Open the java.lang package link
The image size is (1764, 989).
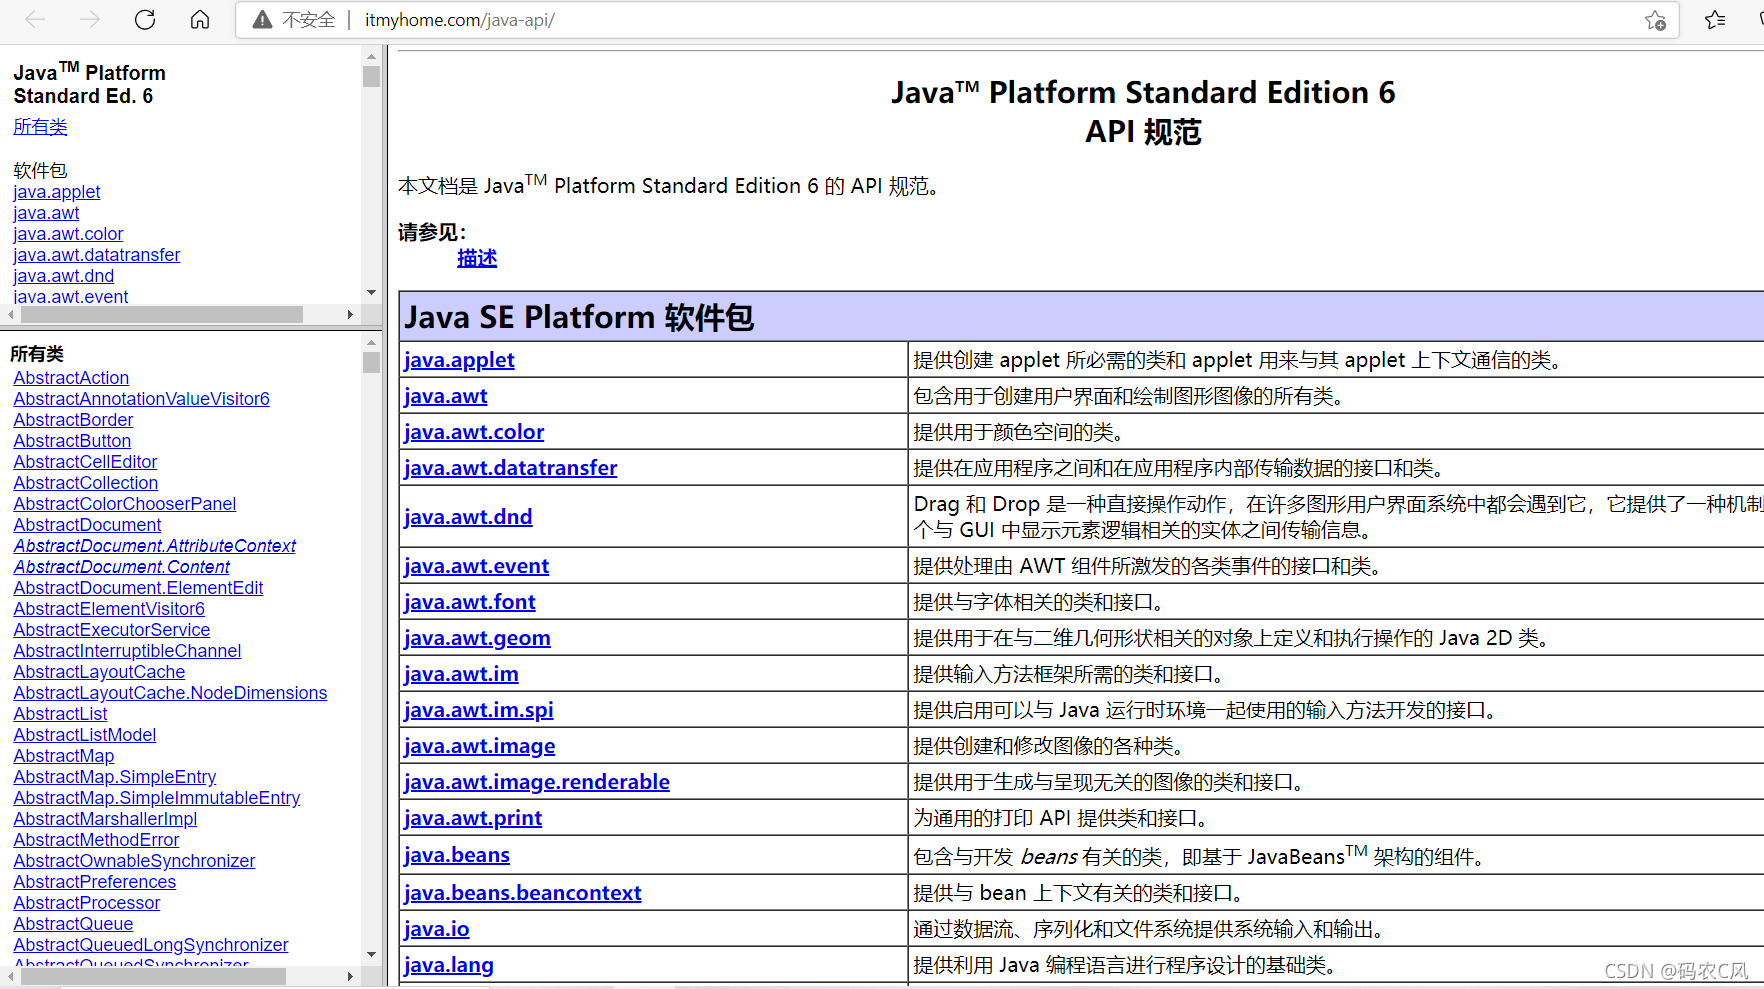click(449, 965)
